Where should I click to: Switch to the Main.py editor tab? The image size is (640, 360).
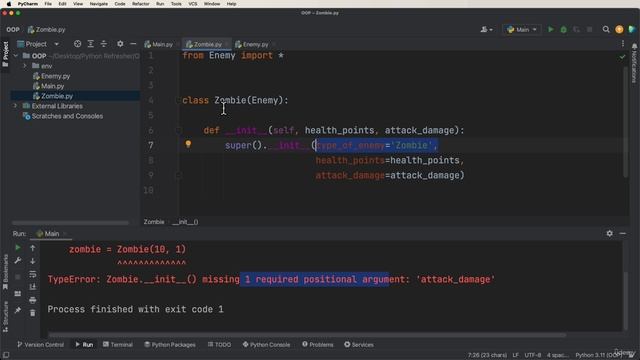point(159,44)
